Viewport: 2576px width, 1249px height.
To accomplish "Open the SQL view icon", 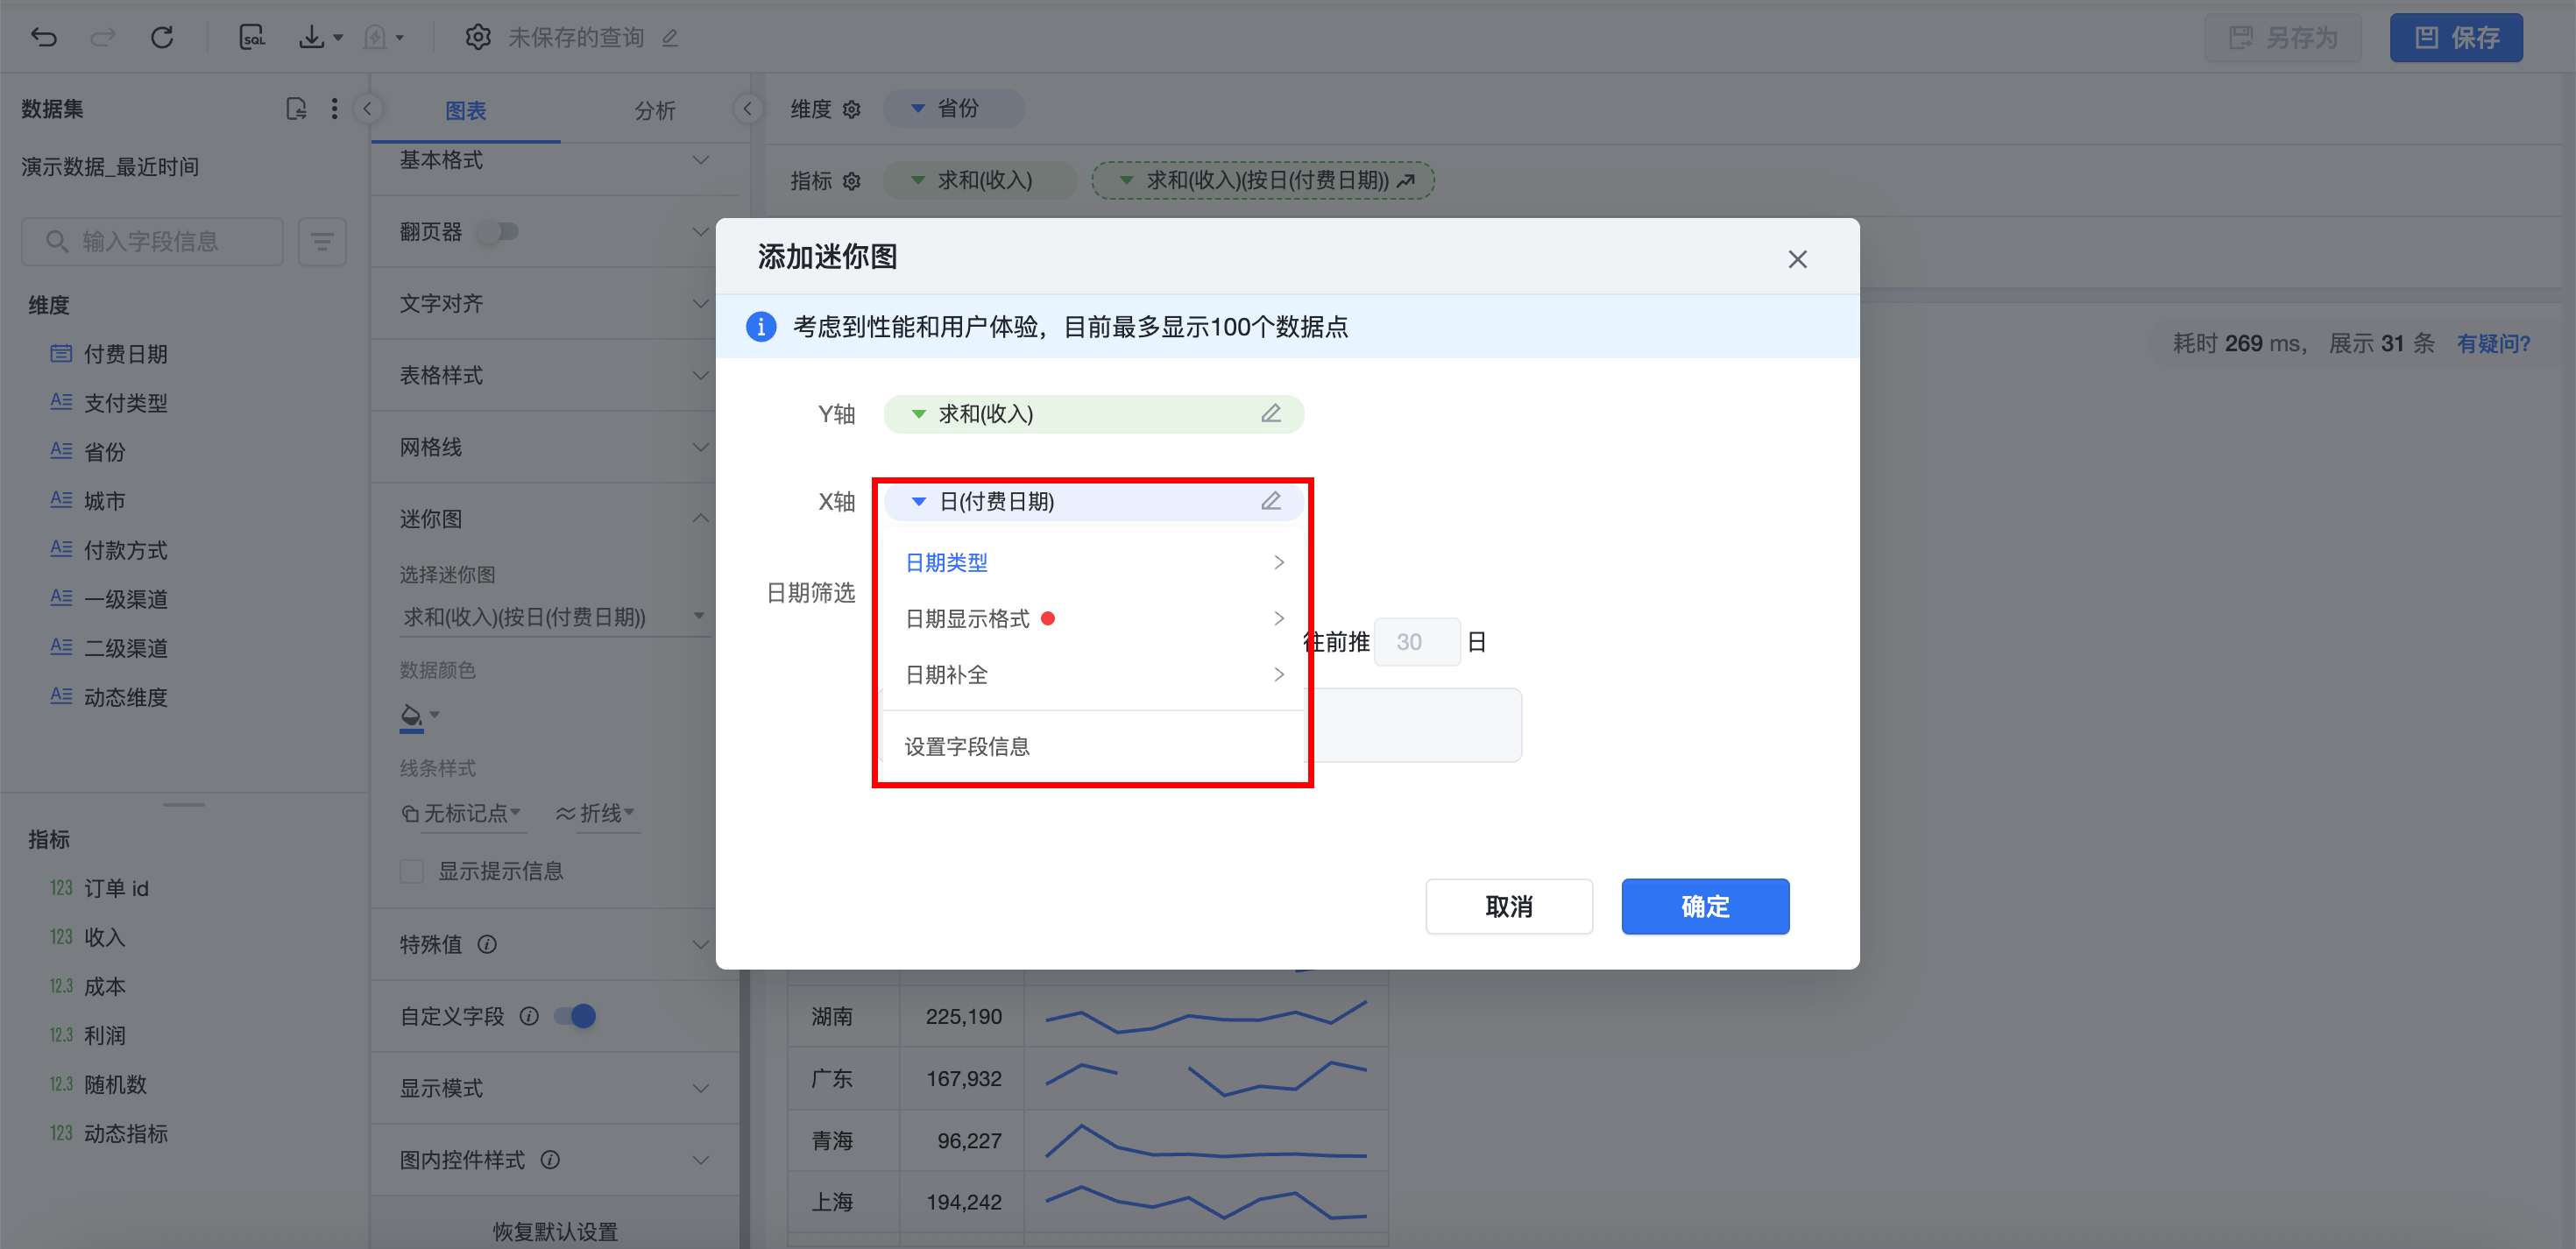I will 252,38.
